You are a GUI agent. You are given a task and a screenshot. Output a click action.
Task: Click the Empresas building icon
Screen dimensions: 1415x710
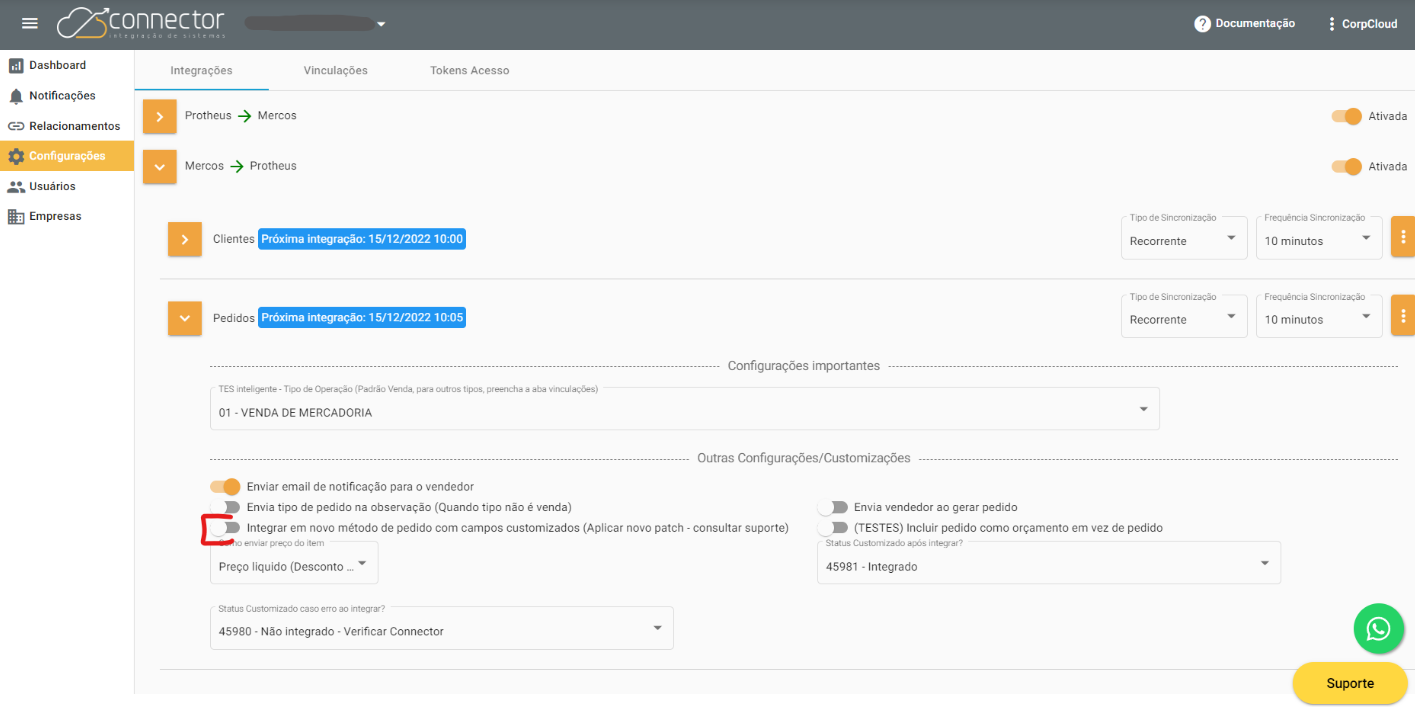tap(16, 216)
